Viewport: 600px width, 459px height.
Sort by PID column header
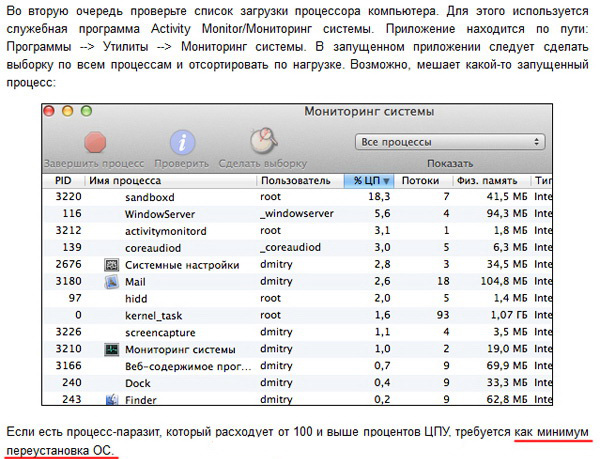(62, 181)
